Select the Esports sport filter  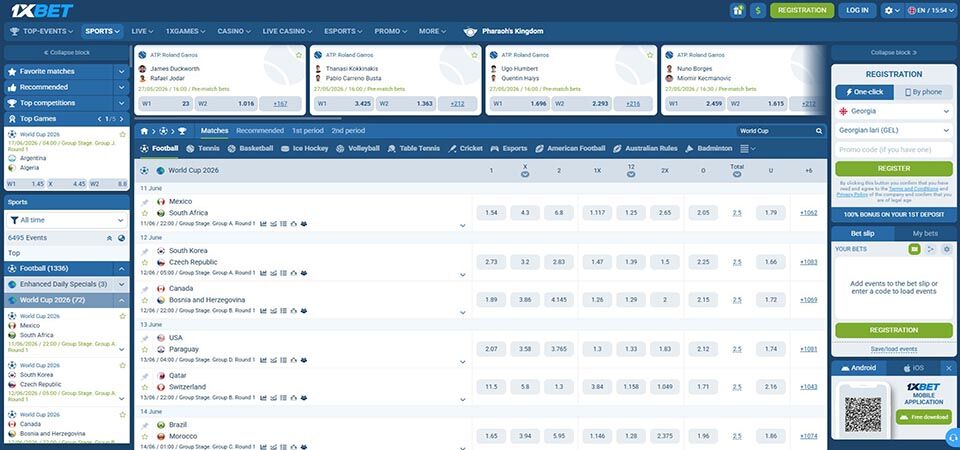coord(509,149)
